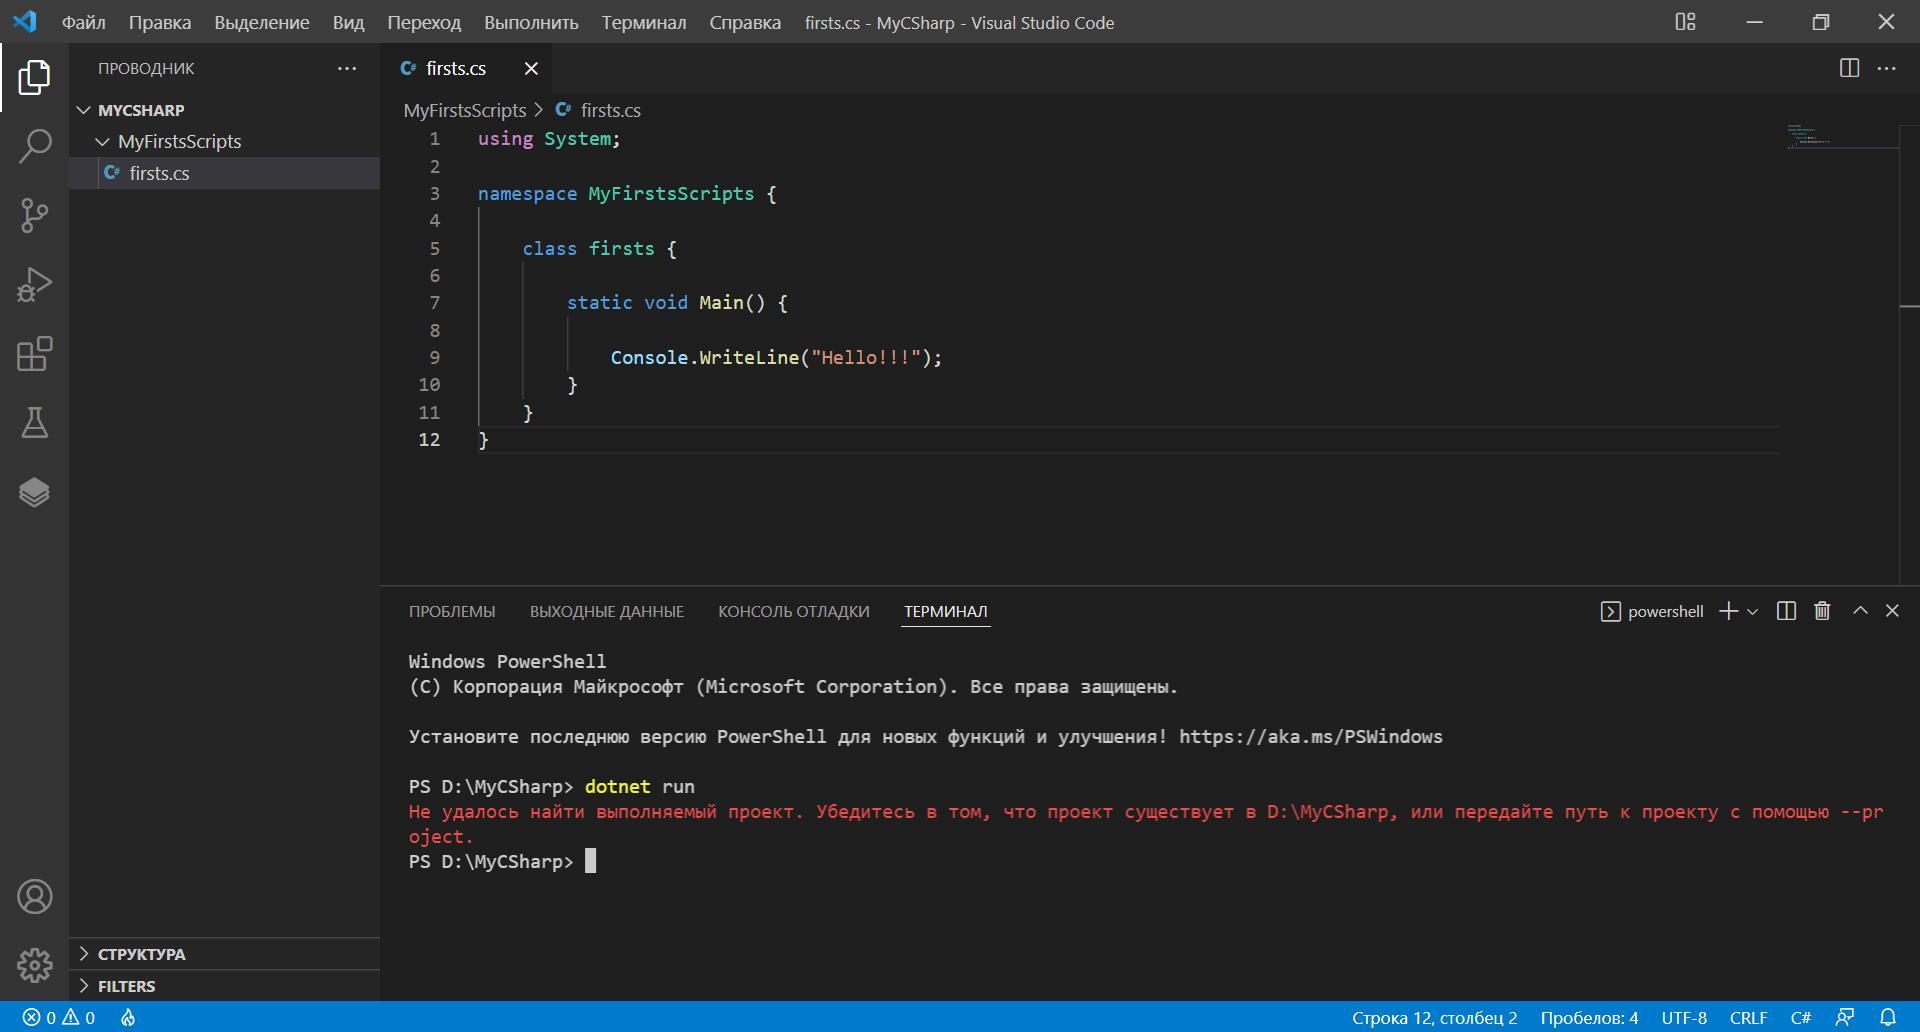Image resolution: width=1920 pixels, height=1032 pixels.
Task: Split the editor to the right
Action: click(x=1849, y=68)
